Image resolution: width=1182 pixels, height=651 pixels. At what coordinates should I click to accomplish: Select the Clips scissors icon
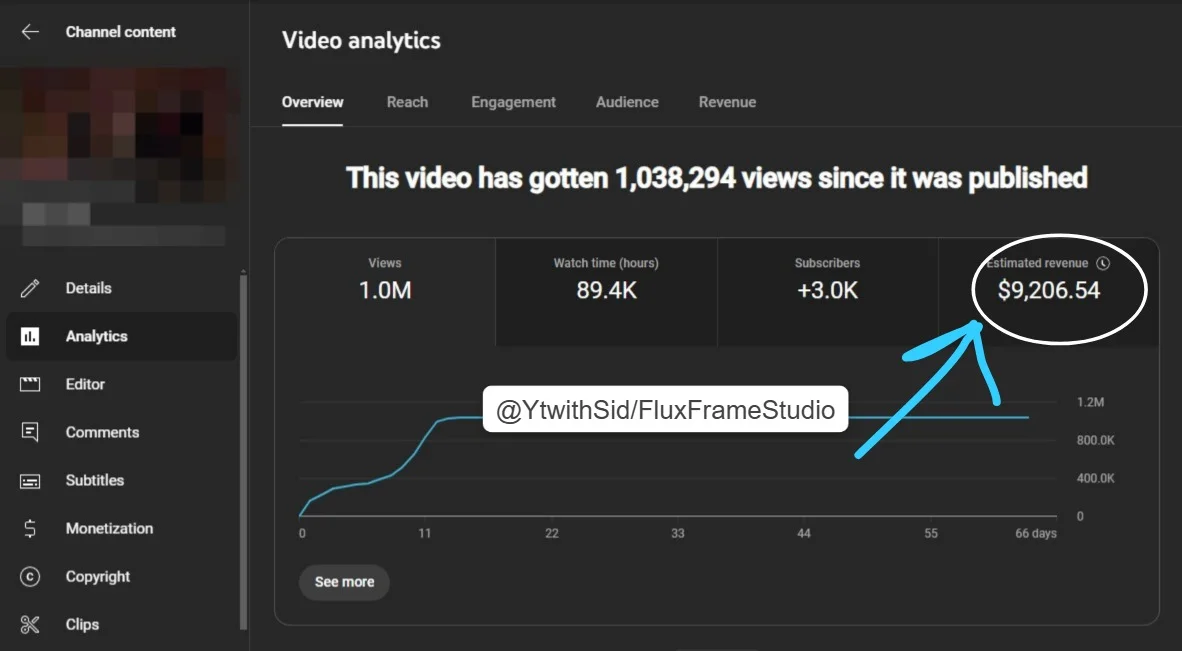point(30,624)
